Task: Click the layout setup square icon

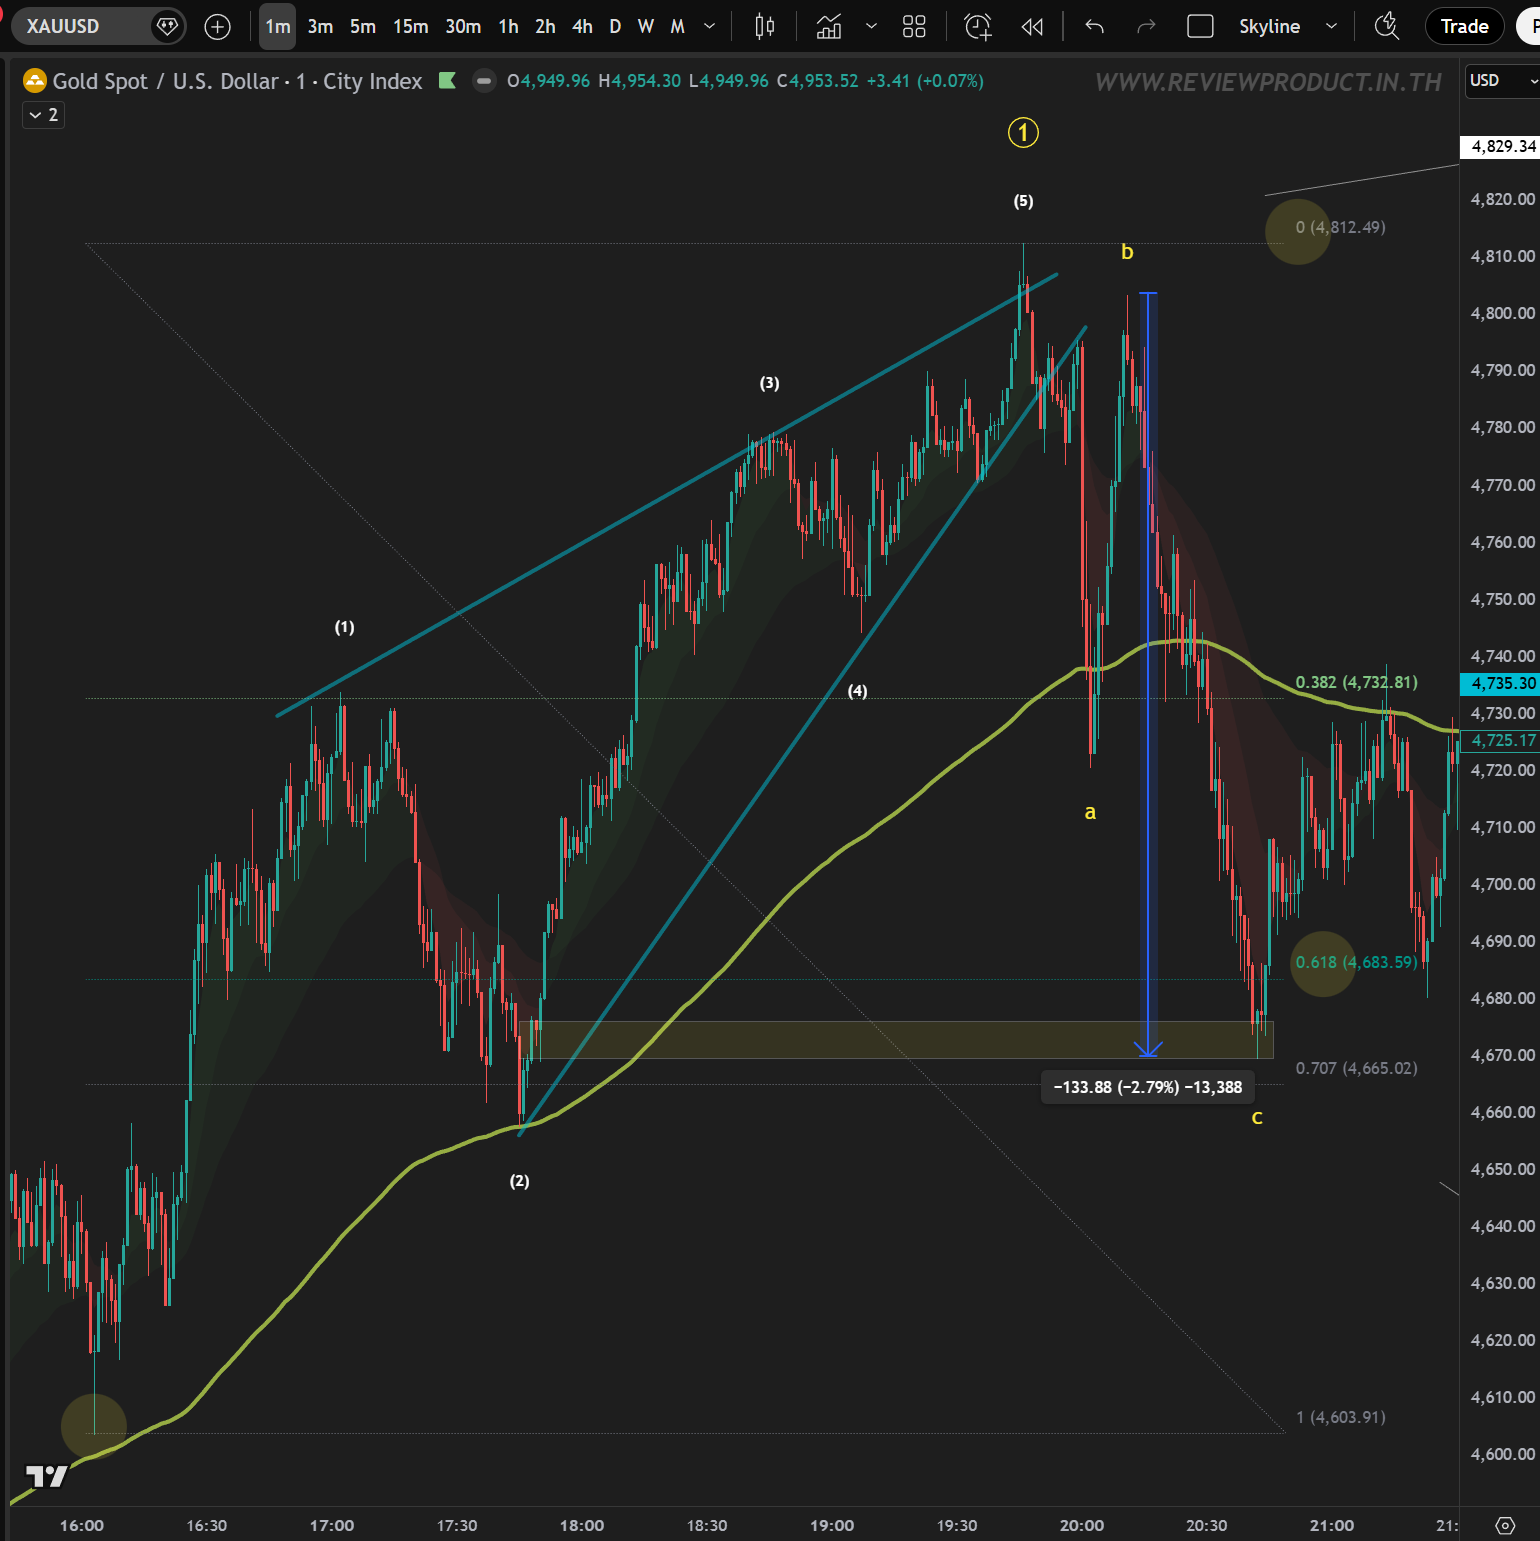Action: pos(1200,27)
